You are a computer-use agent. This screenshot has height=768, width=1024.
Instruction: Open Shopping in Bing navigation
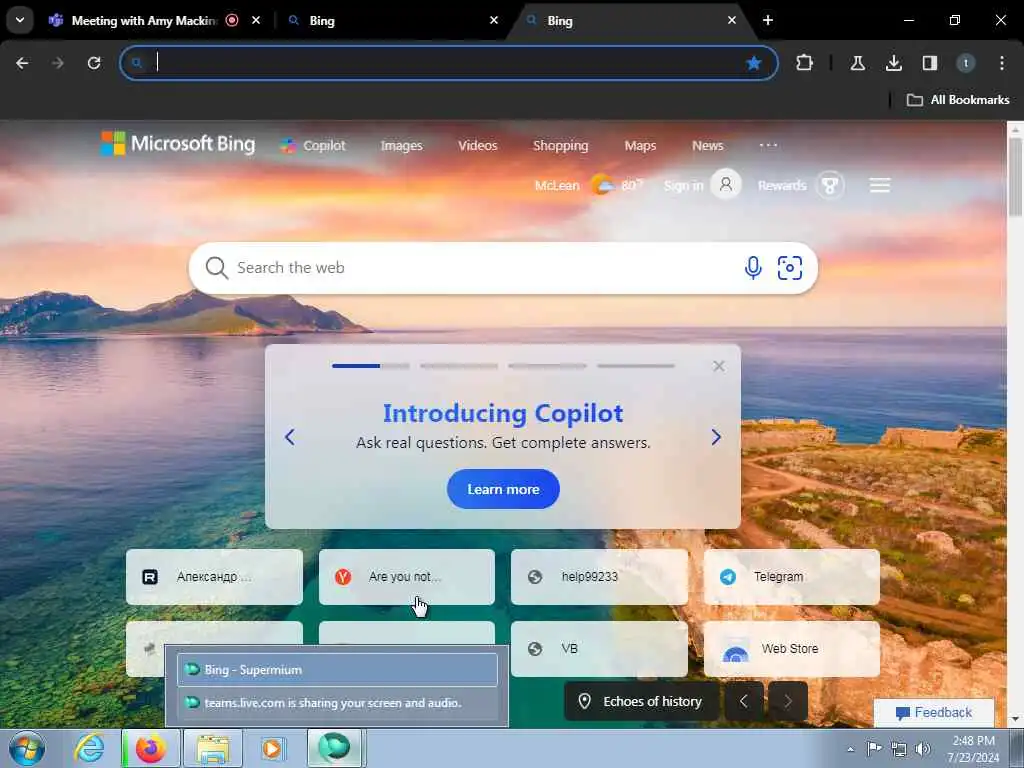(560, 146)
